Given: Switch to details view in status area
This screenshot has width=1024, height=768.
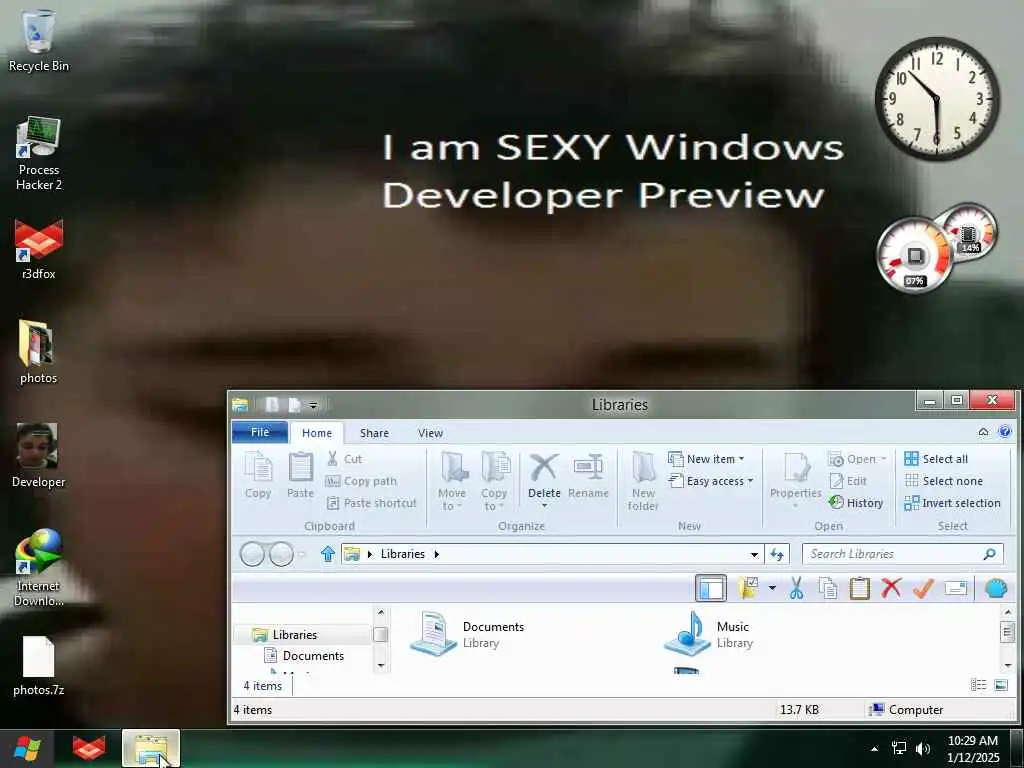Looking at the screenshot, I should coord(978,684).
